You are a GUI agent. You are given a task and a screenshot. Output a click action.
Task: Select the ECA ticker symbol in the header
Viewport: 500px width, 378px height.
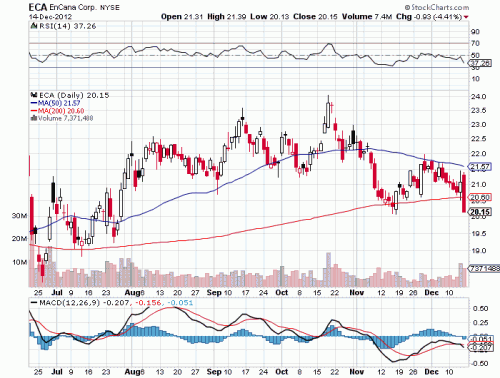pos(38,7)
